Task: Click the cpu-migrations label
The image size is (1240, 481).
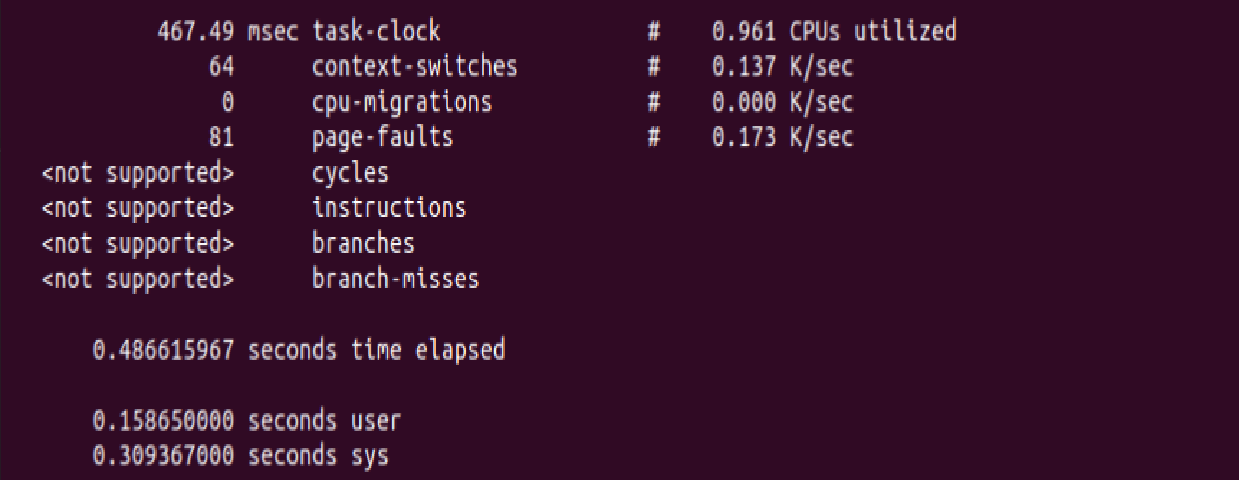Action: [402, 102]
